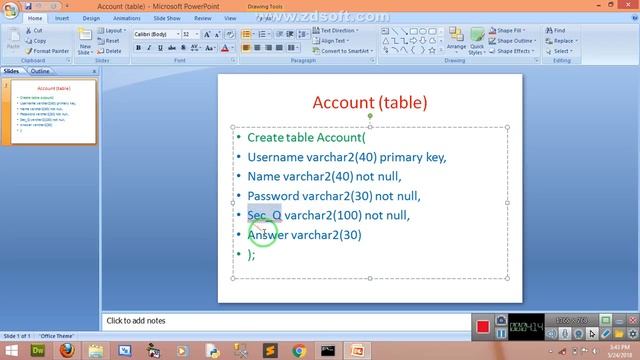Open Firefox from the taskbar
640x360 pixels.
pyautogui.click(x=67, y=351)
